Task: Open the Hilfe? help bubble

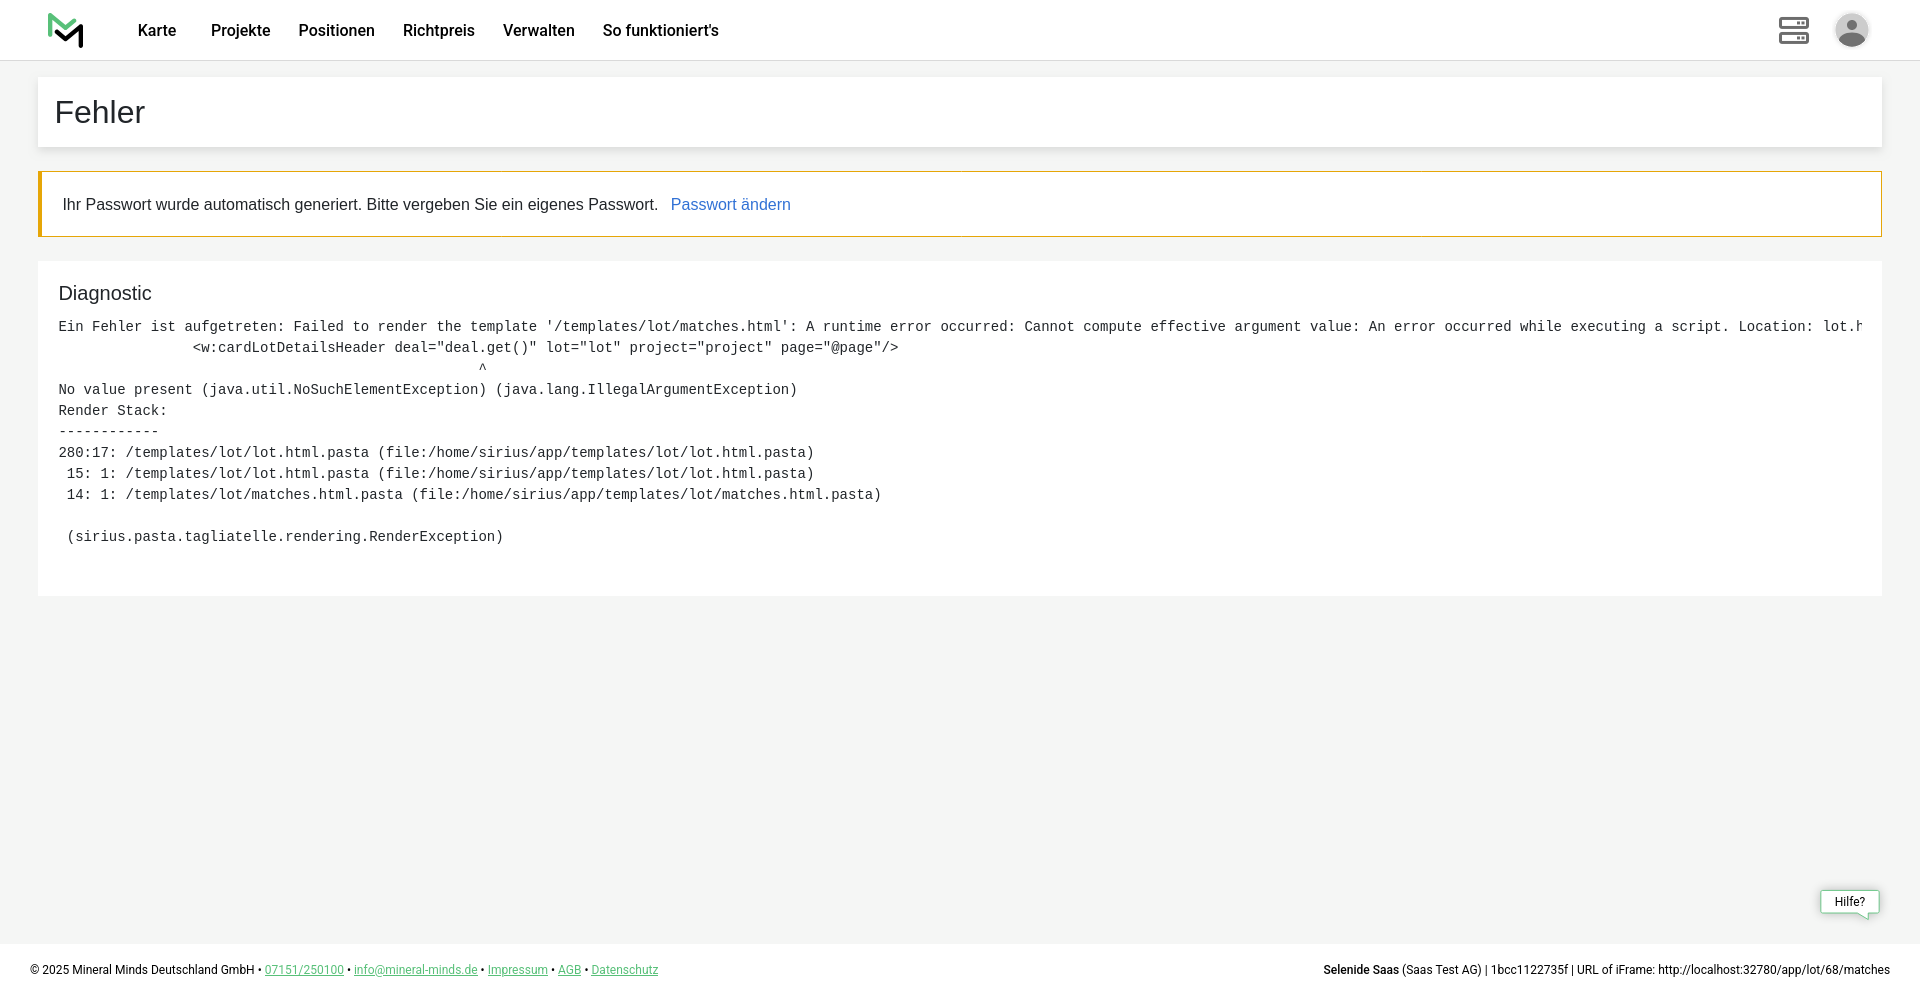Action: (1849, 902)
